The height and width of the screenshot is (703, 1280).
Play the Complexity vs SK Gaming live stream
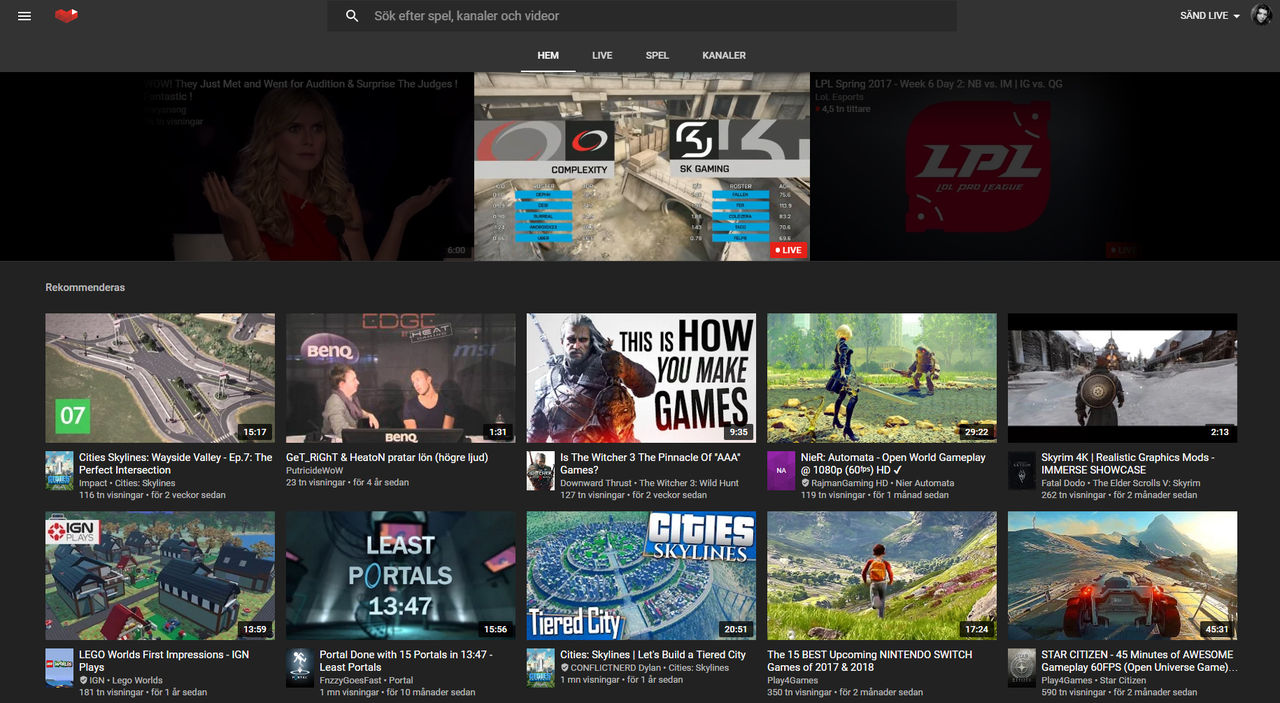click(641, 166)
